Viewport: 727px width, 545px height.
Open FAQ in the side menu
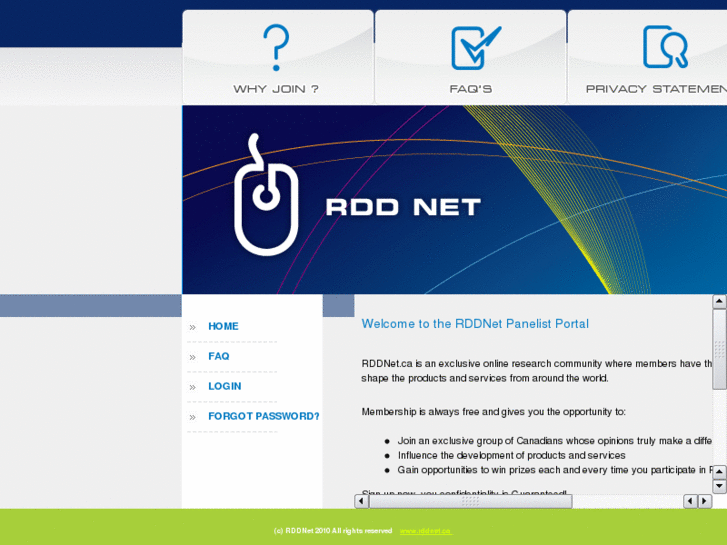point(218,356)
